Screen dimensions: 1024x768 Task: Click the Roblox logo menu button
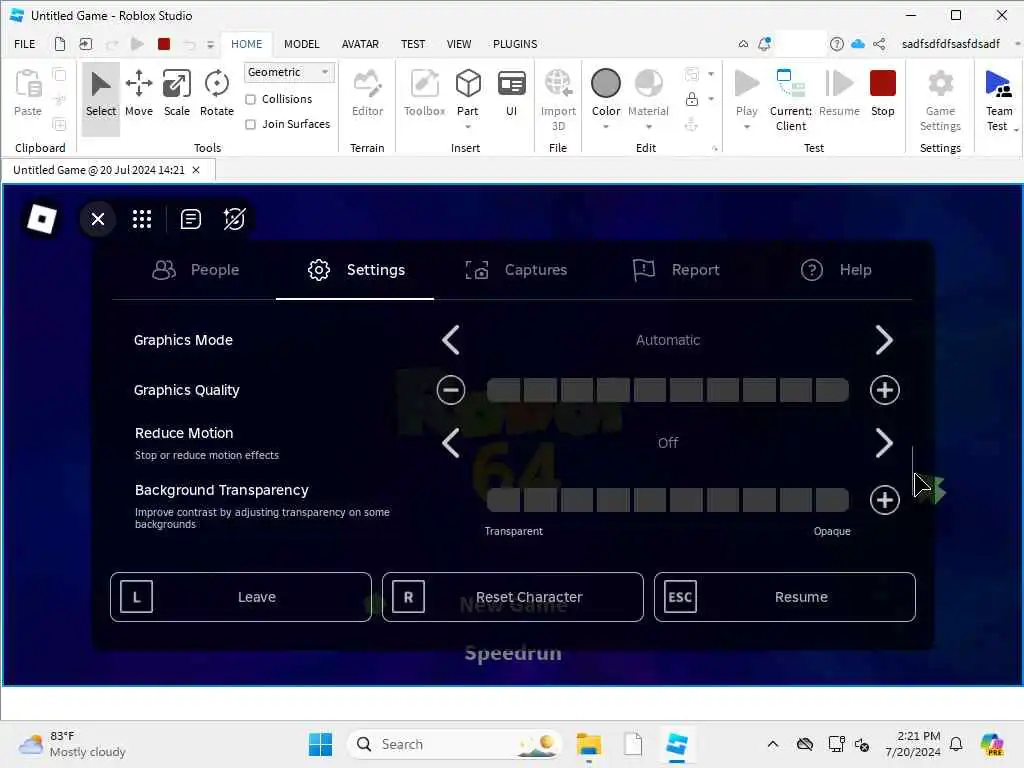[42, 219]
